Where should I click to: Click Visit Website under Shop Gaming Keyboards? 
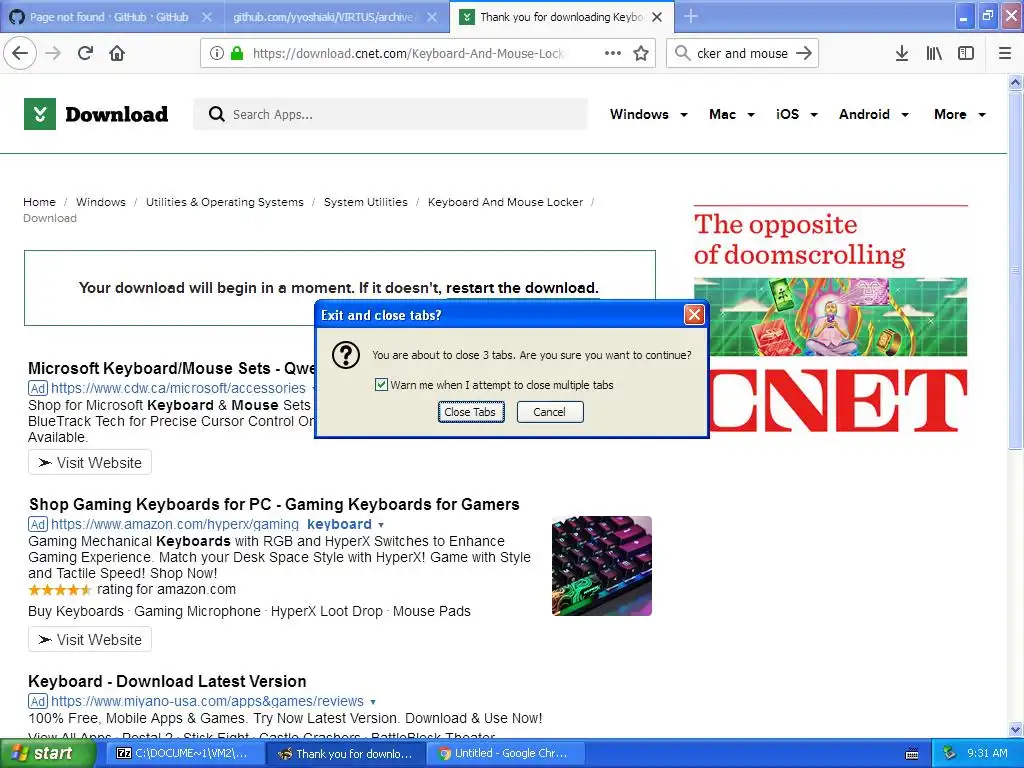[x=90, y=639]
